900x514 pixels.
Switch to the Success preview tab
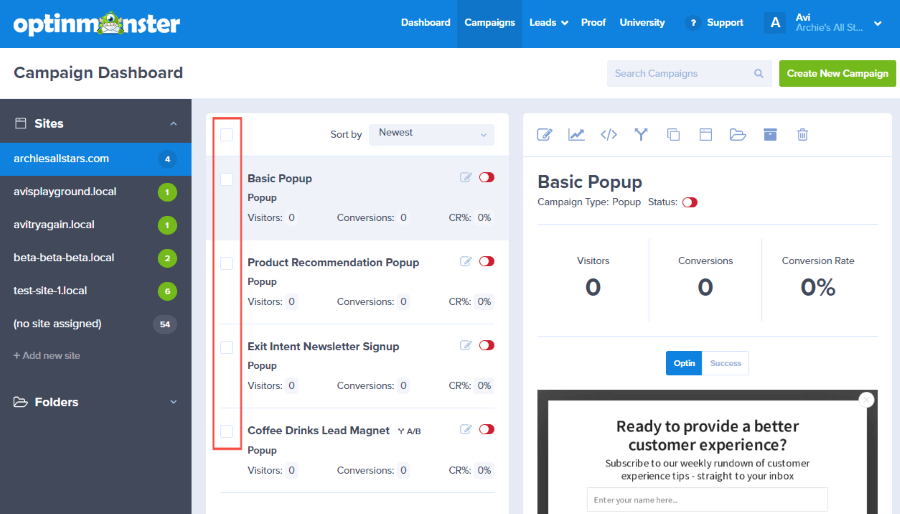726,363
